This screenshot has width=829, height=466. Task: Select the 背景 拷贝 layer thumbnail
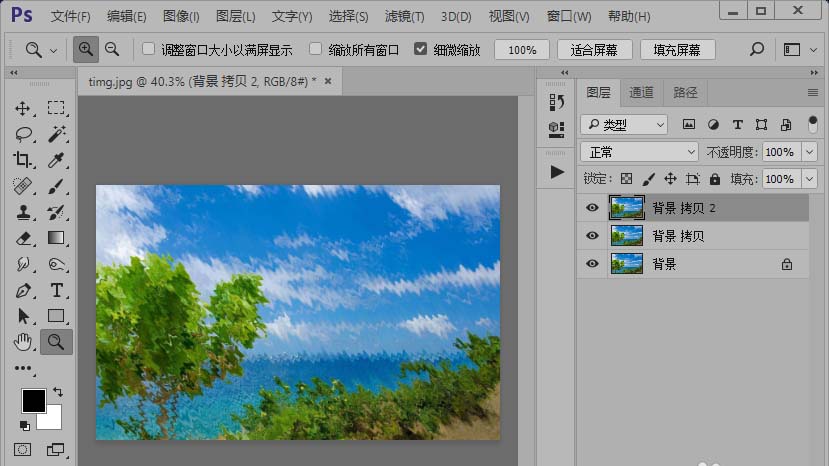[x=626, y=236]
